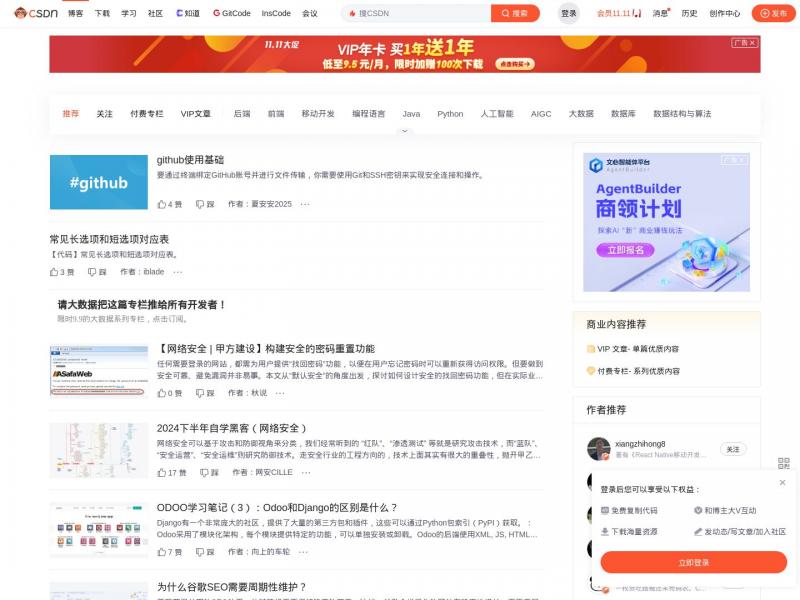Switch to the 关注 tab
Viewport: 800px width, 600px height.
click(x=105, y=114)
